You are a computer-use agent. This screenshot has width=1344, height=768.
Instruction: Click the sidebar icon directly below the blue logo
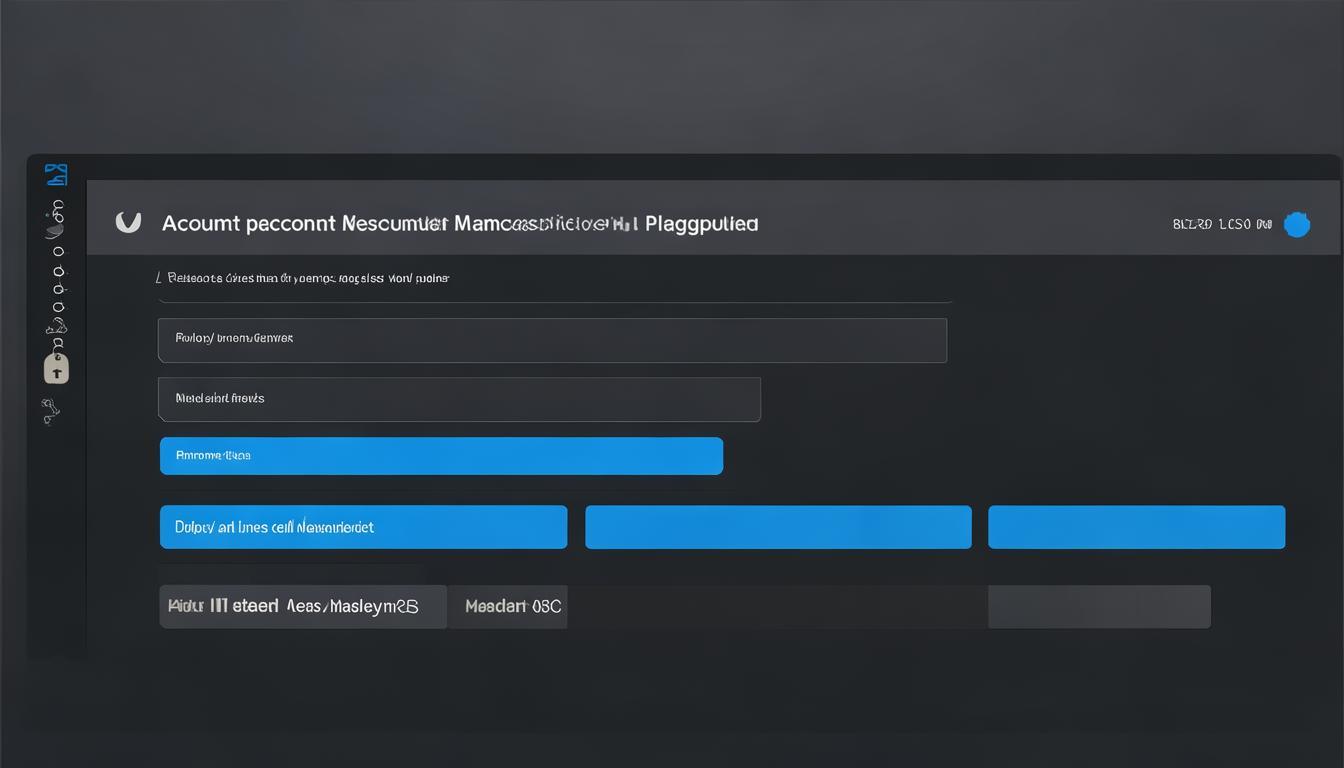[x=58, y=208]
